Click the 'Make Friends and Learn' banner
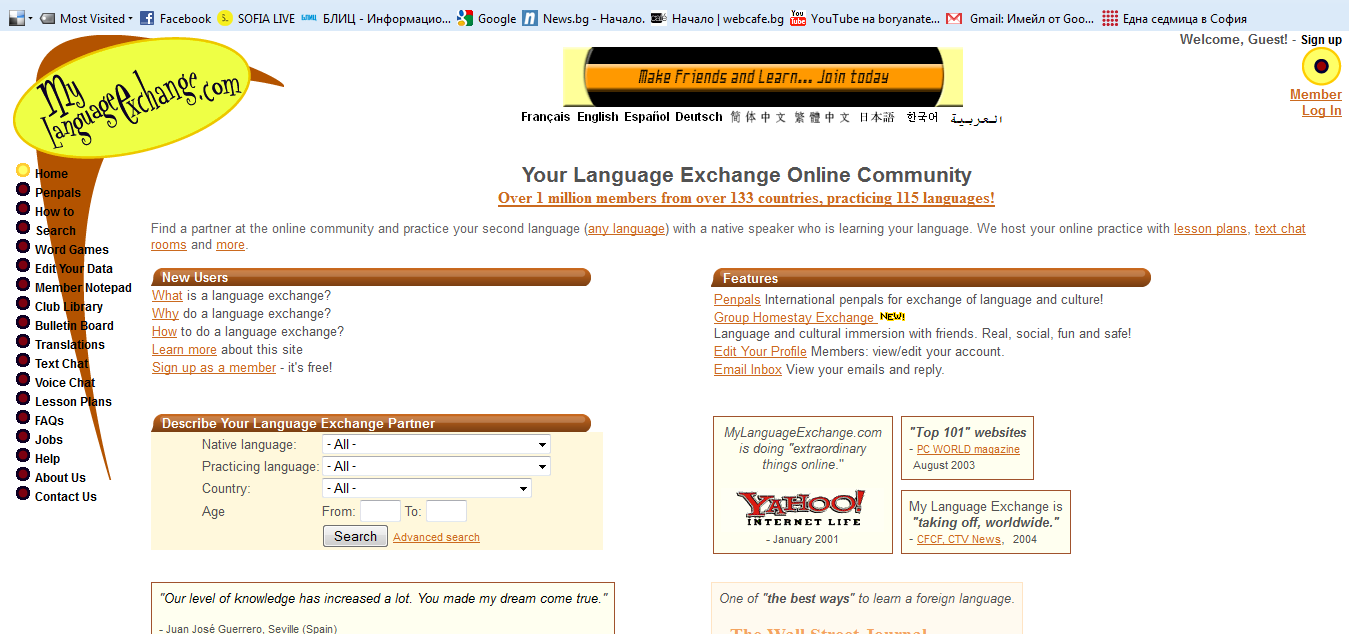This screenshot has height=634, width=1349. (x=763, y=77)
